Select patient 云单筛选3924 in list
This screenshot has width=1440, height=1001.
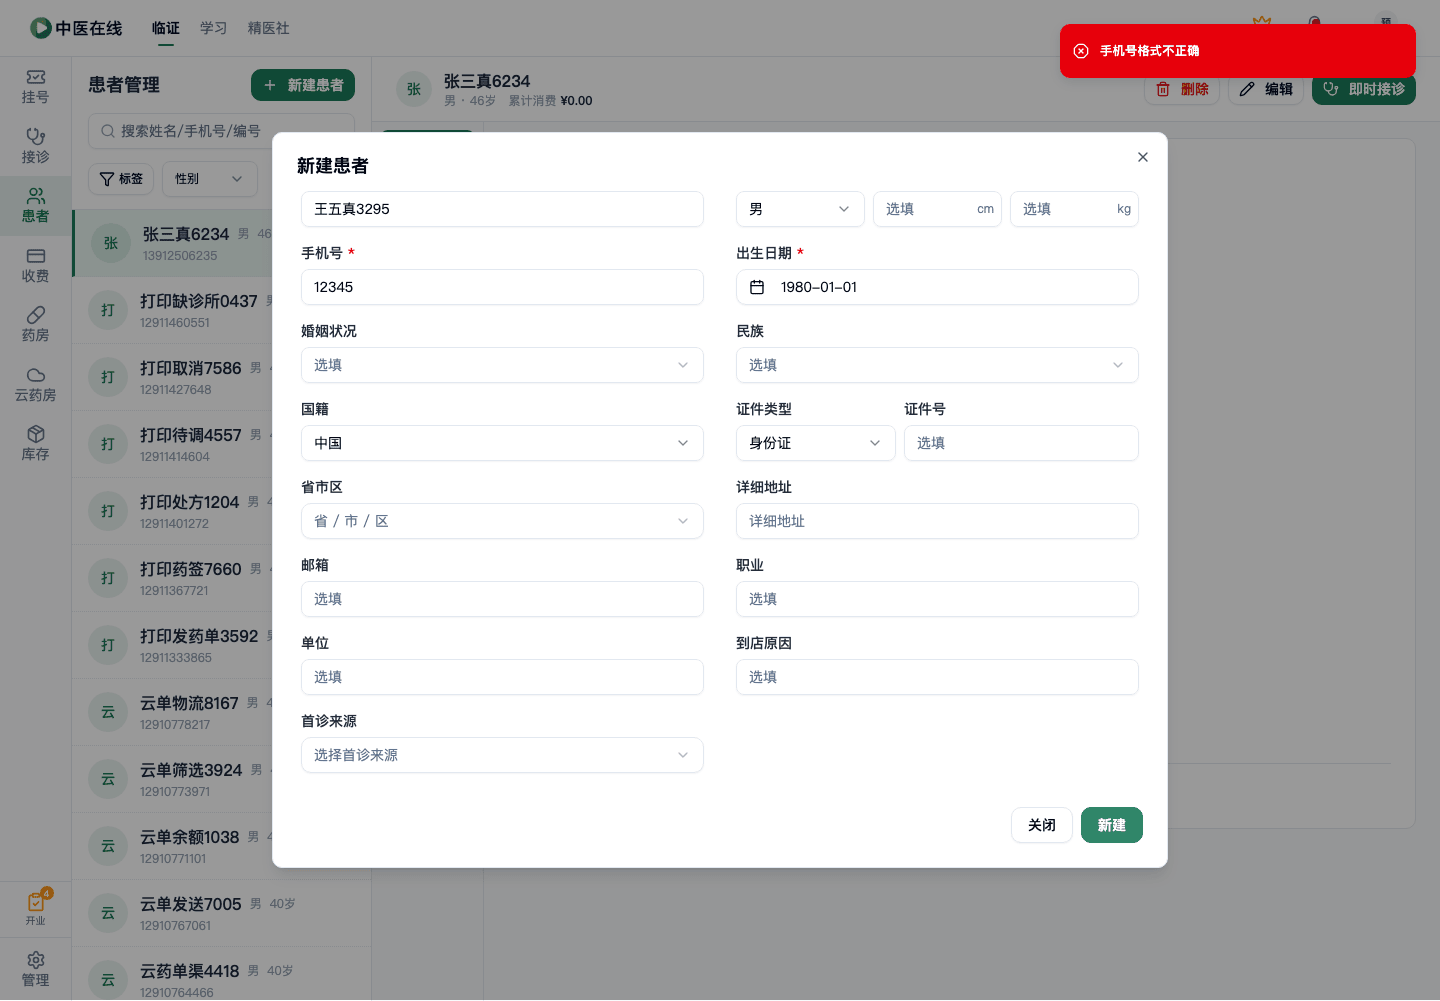coord(172,779)
